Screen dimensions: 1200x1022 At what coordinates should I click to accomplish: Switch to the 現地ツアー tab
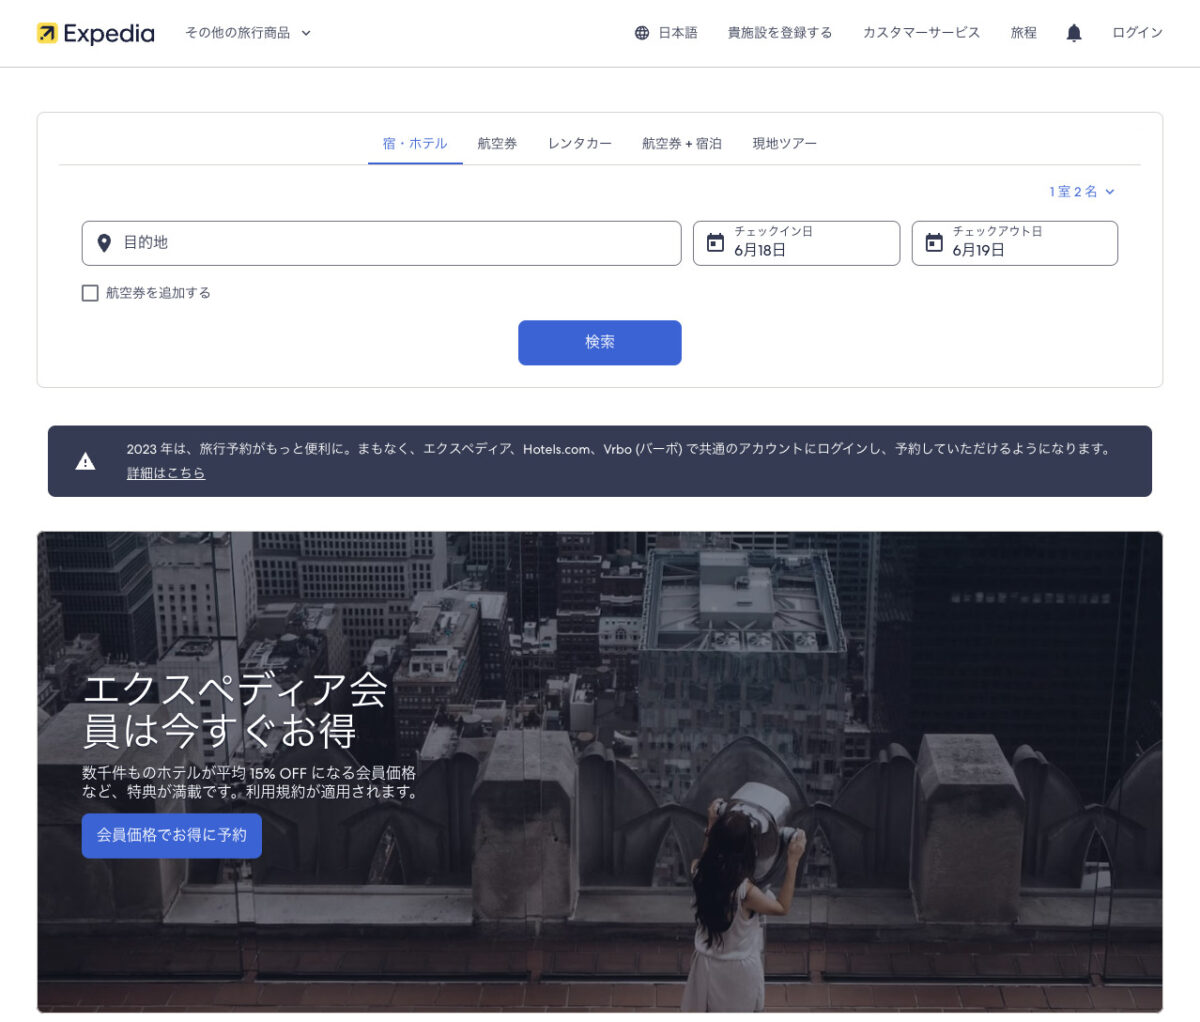point(785,143)
